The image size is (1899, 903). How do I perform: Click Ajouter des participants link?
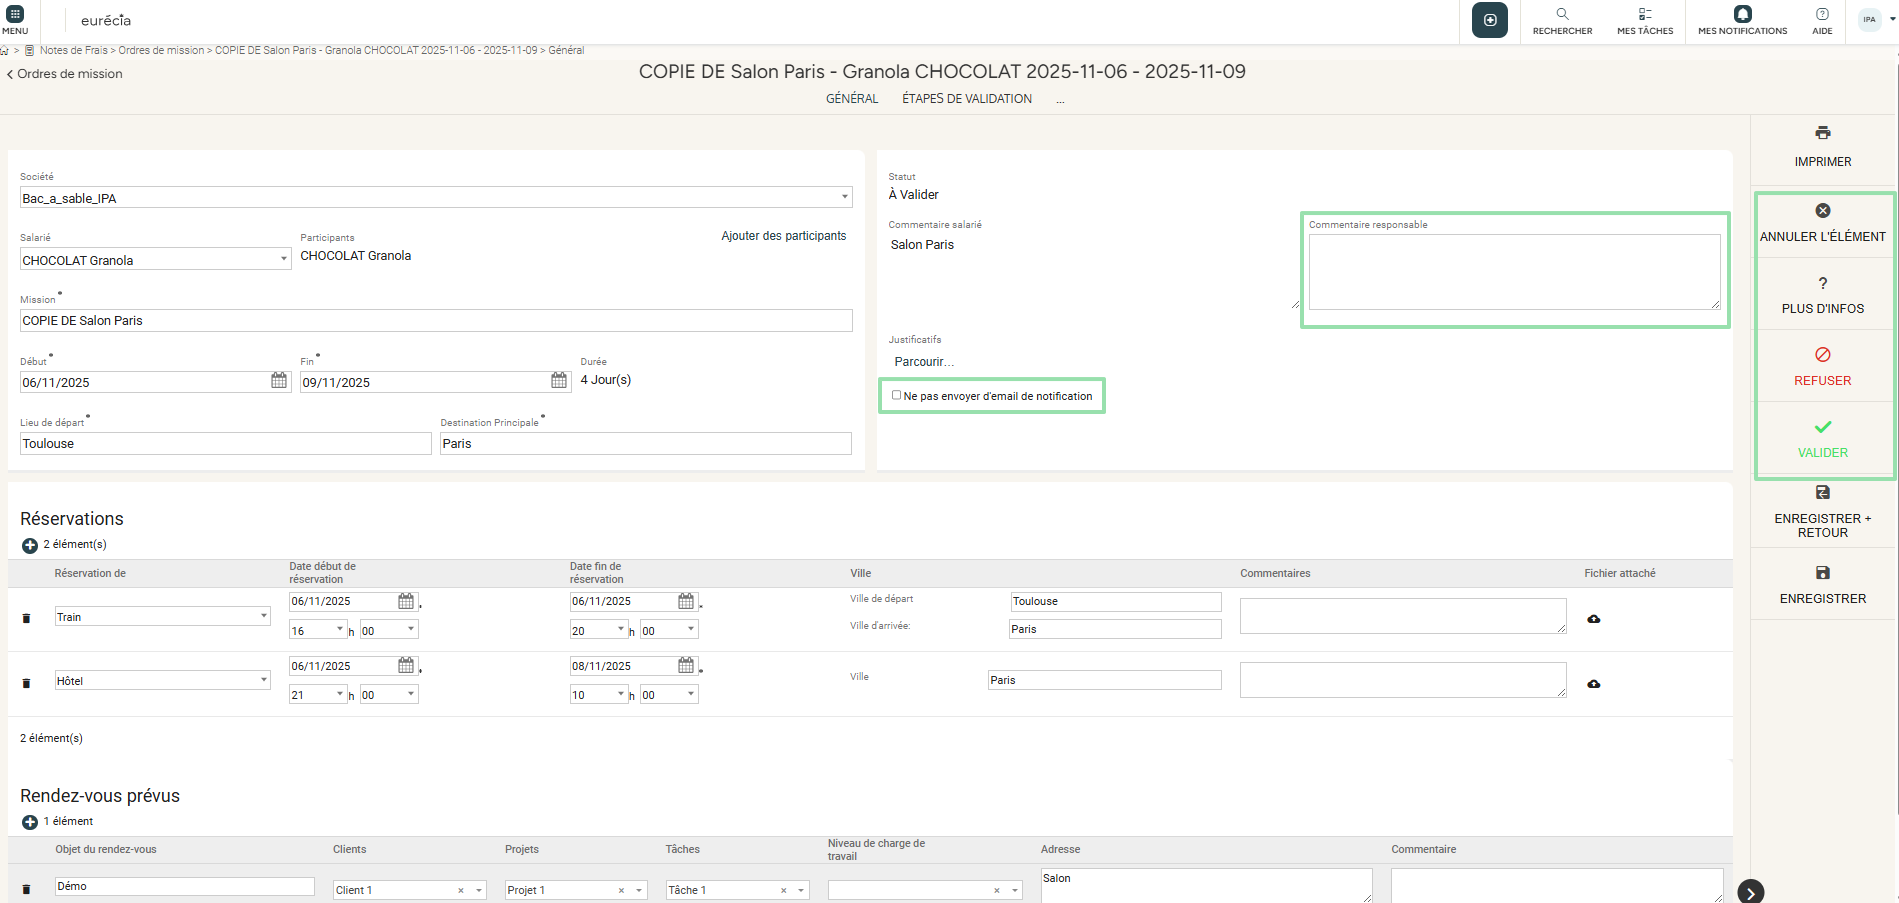pyautogui.click(x=783, y=236)
